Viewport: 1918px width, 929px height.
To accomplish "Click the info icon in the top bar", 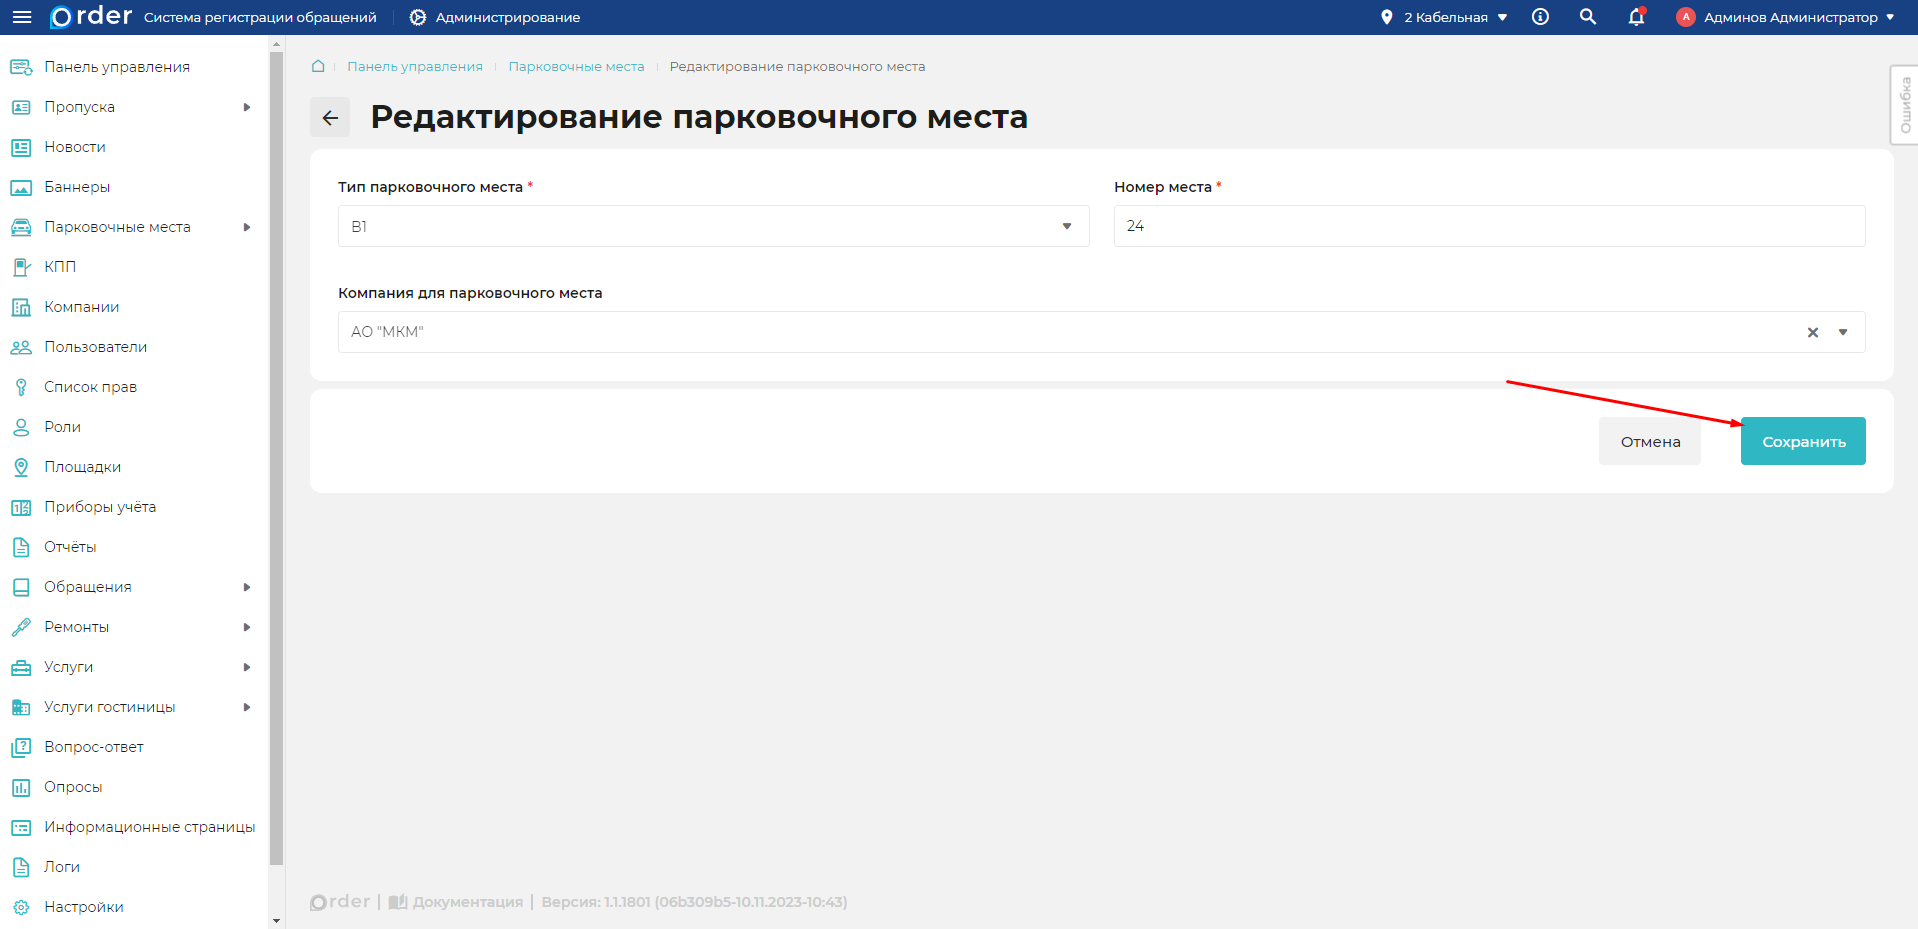I will tap(1540, 17).
